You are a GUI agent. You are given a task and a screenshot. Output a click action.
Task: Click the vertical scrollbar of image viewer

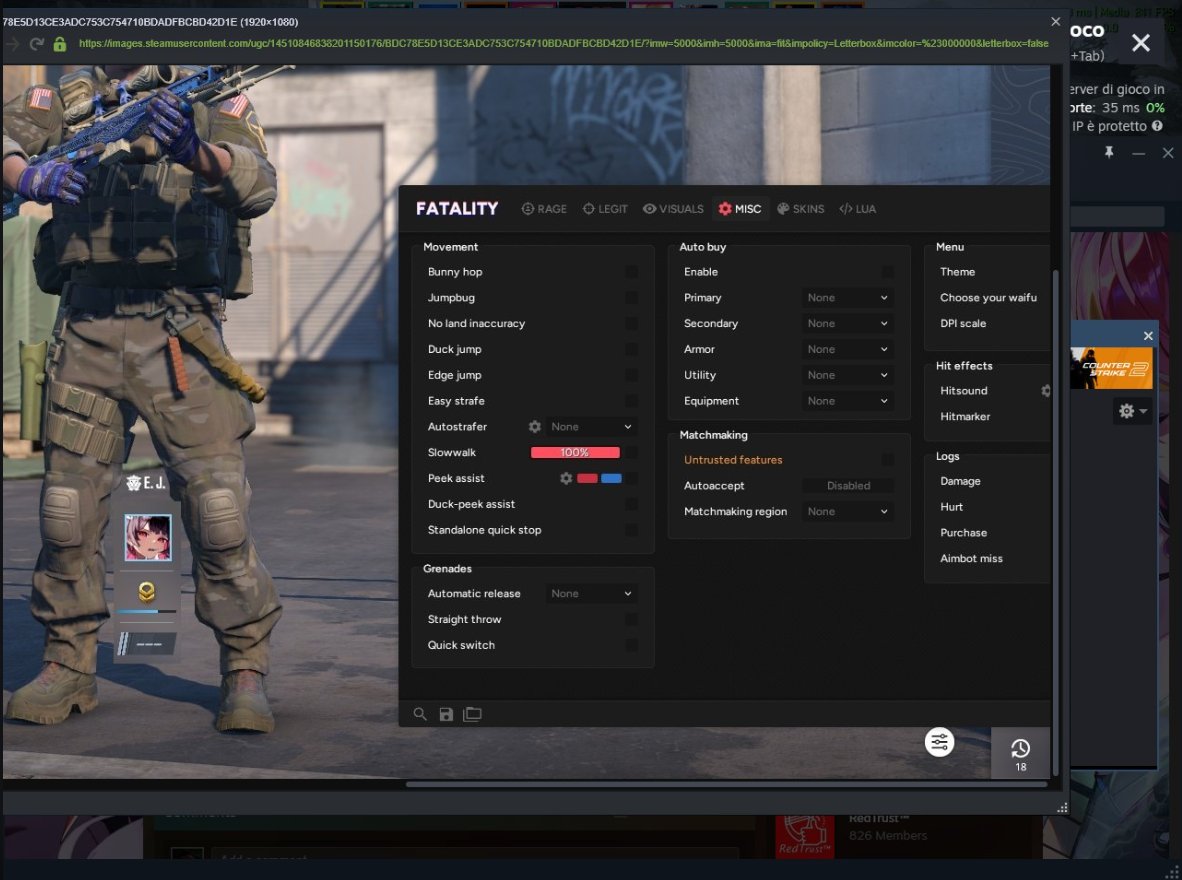click(x=1056, y=522)
